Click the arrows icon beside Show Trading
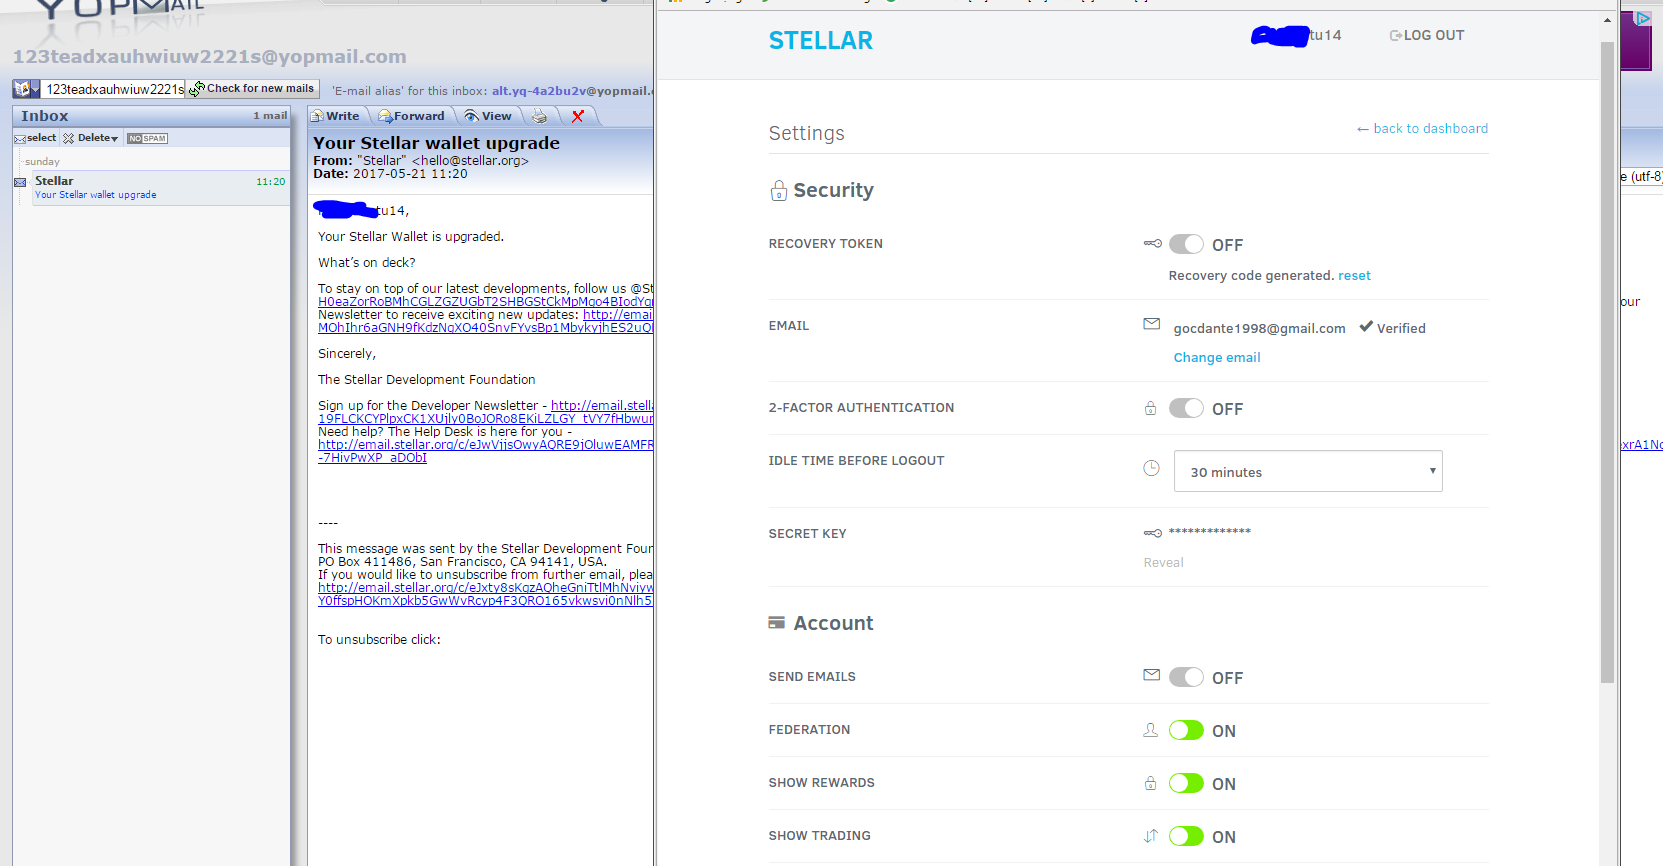The height and width of the screenshot is (866, 1663). 1151,836
